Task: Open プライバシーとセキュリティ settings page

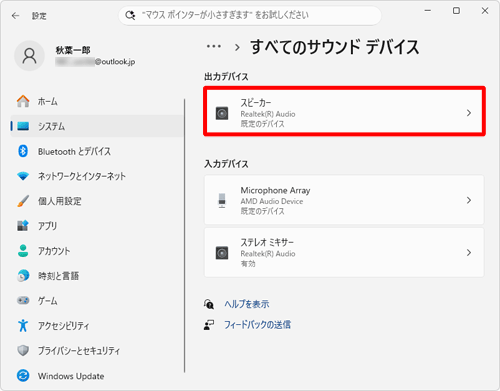Action: pyautogui.click(x=97, y=350)
